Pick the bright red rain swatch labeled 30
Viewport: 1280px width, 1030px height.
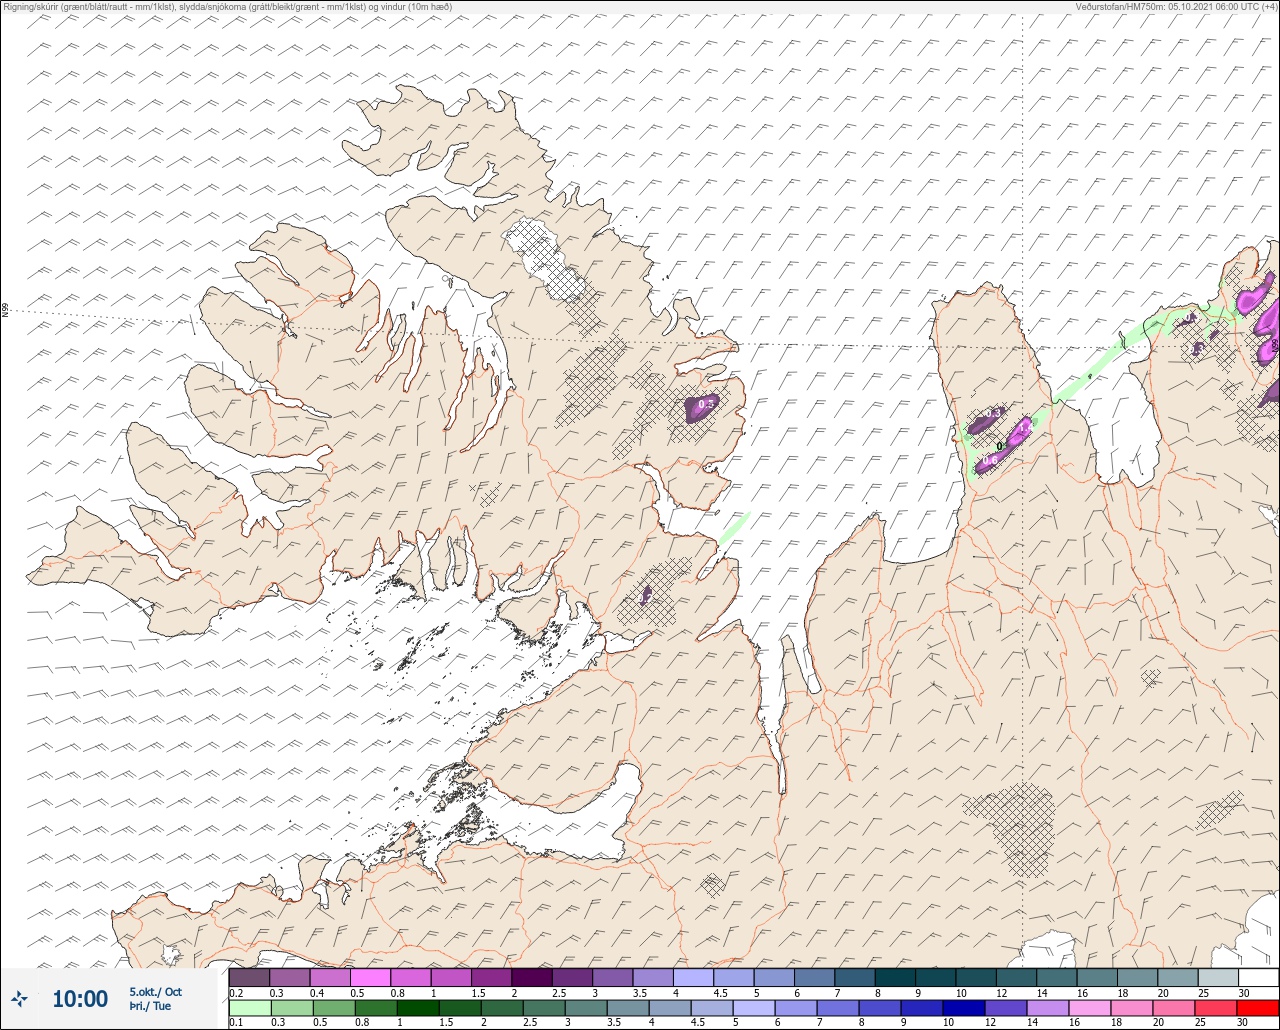point(1258,1007)
